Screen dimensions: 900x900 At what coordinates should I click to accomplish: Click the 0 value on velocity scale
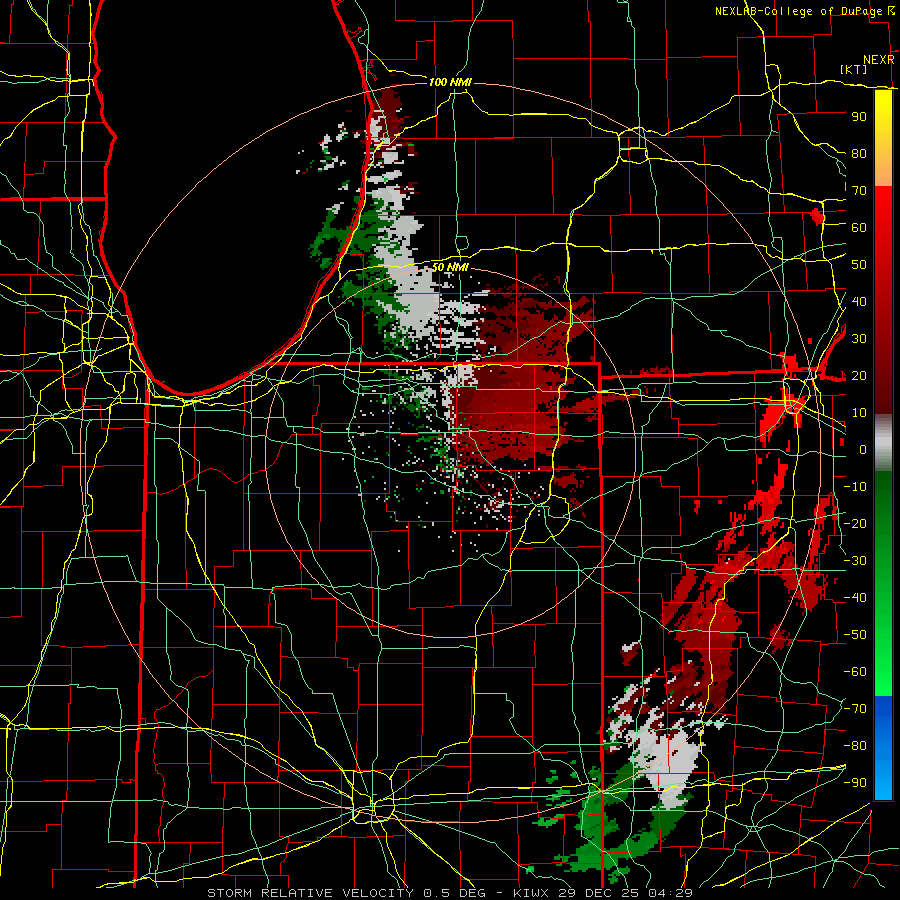tap(863, 449)
